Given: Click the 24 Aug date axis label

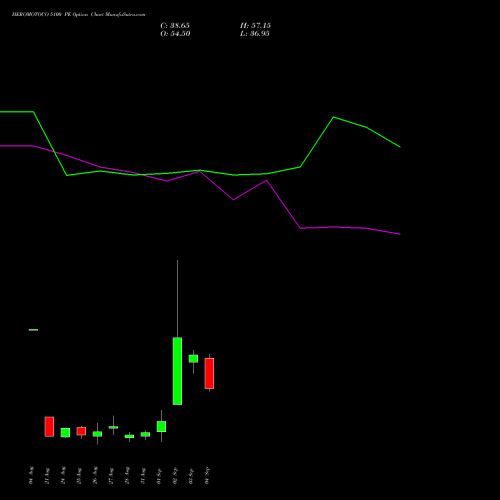Looking at the screenshot, I should coord(63,476).
